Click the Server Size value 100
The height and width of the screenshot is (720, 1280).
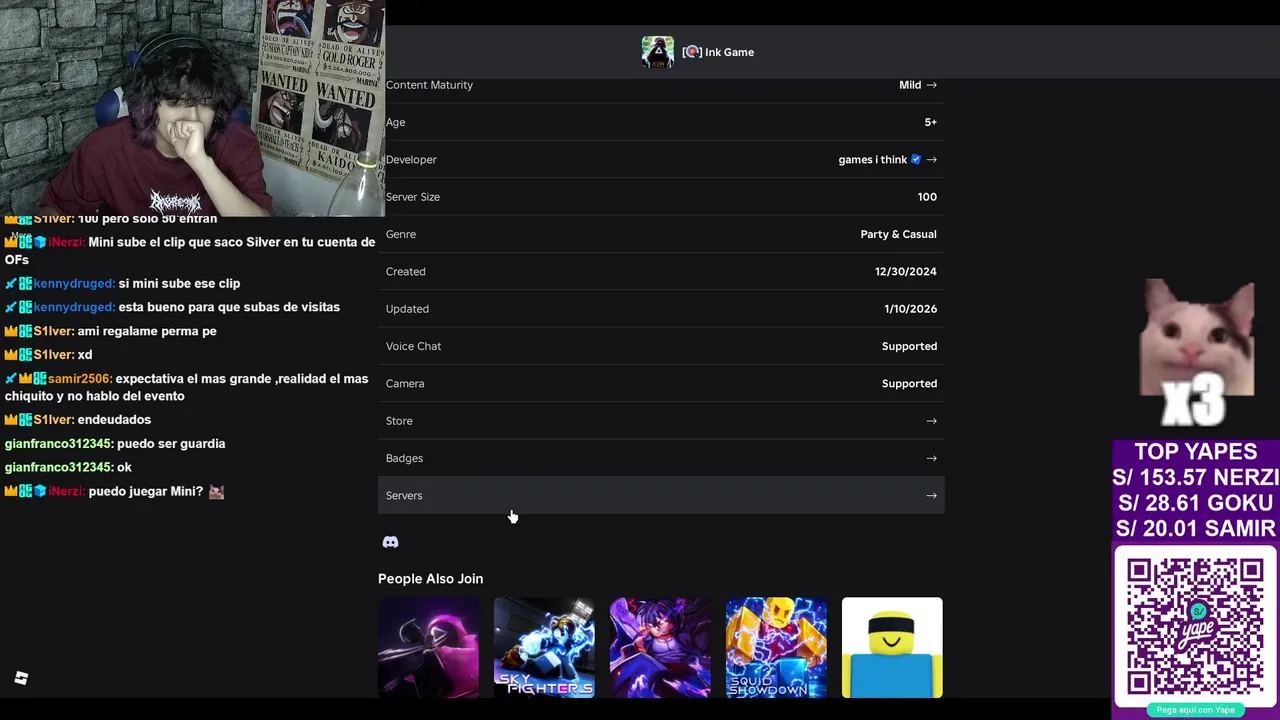927,197
